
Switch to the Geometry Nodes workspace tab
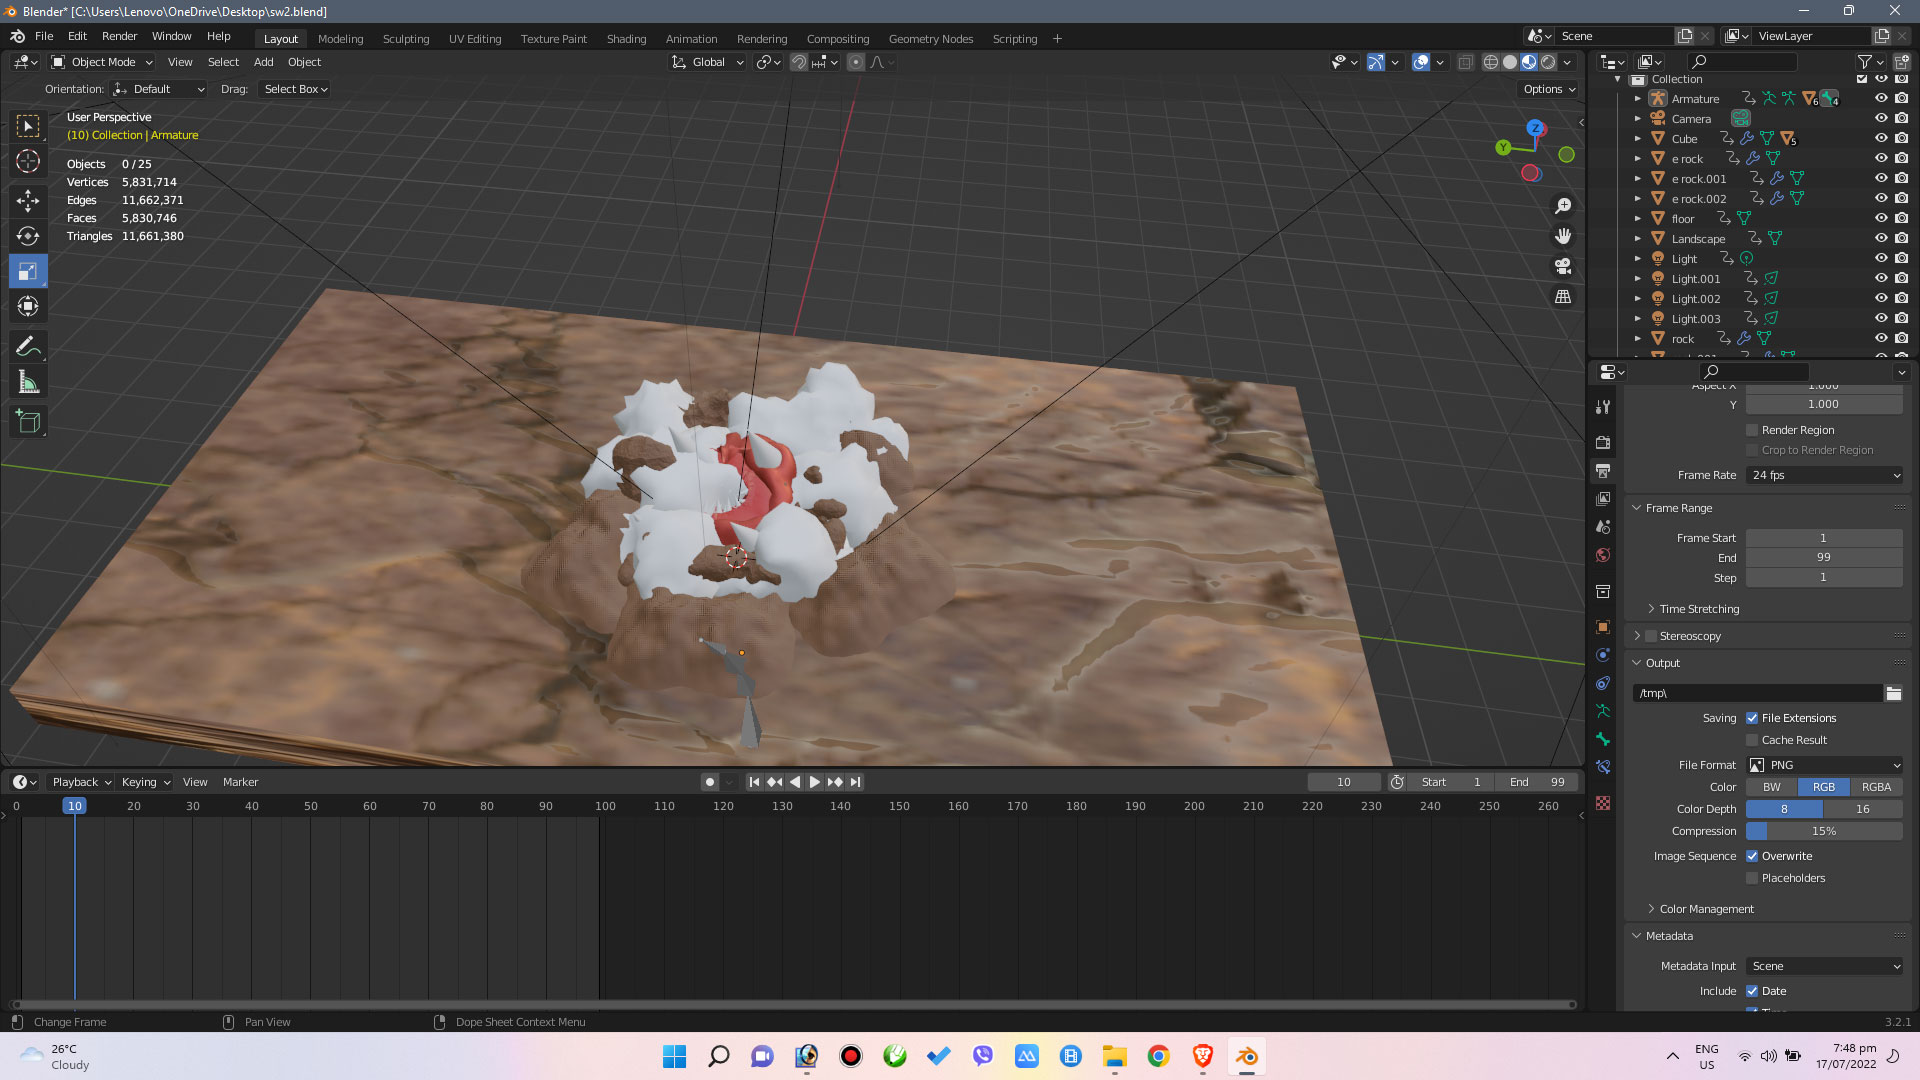point(931,39)
